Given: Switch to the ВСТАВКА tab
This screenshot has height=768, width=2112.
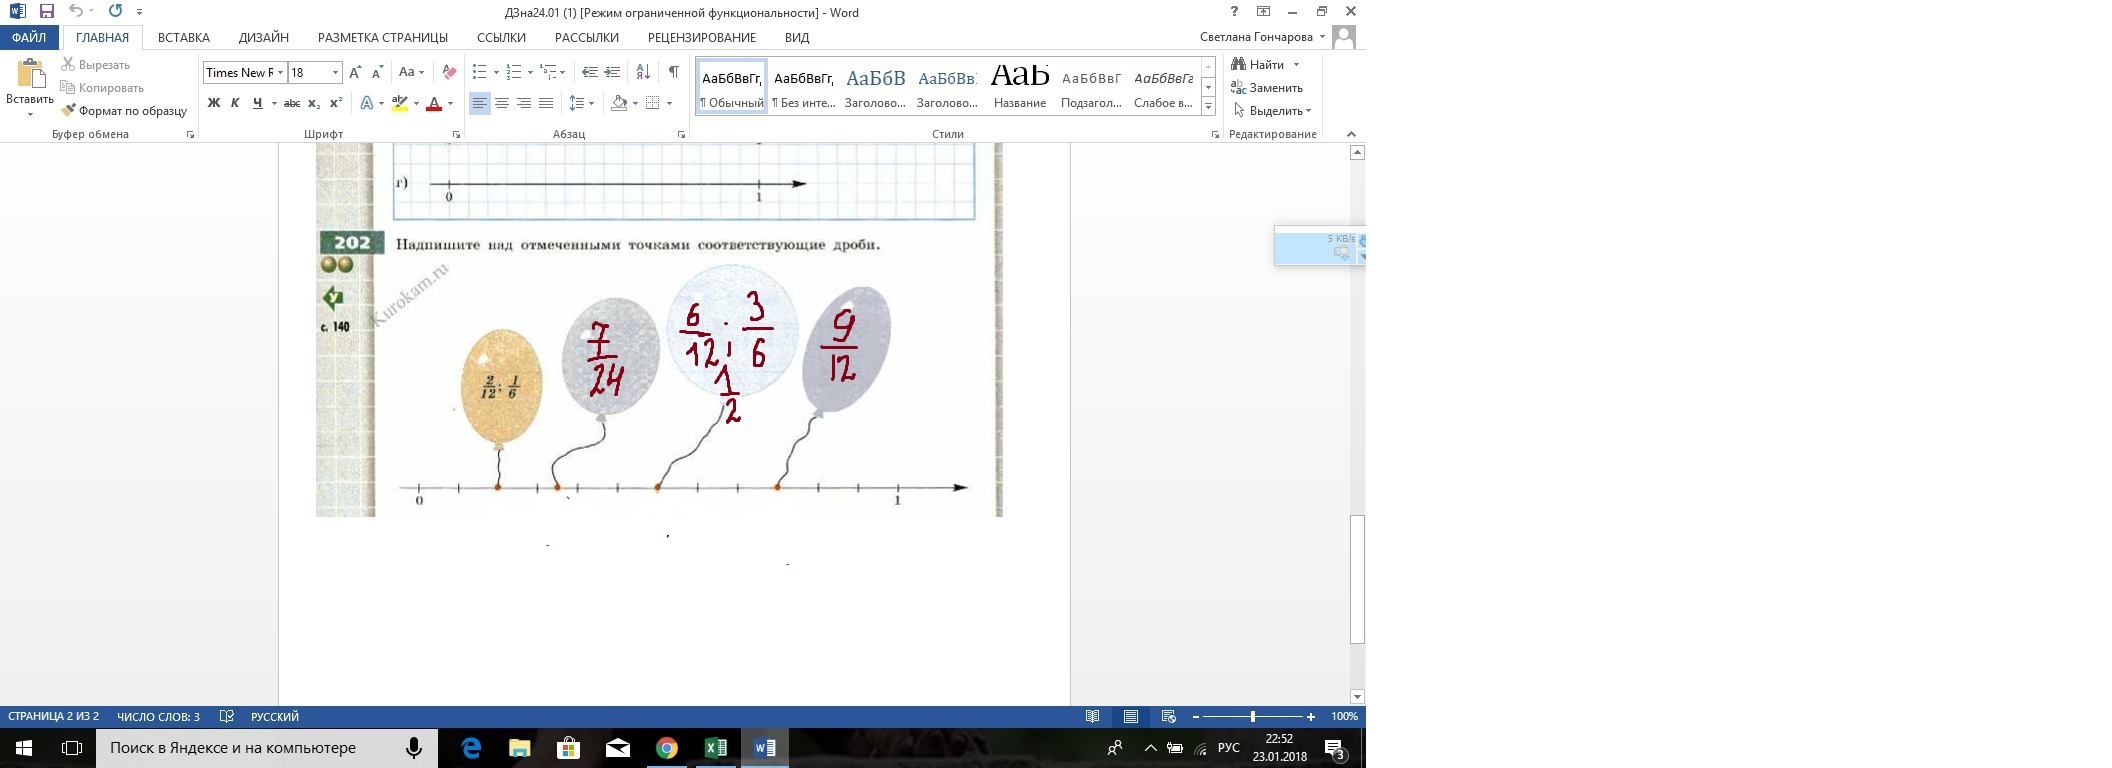Looking at the screenshot, I should pos(184,37).
